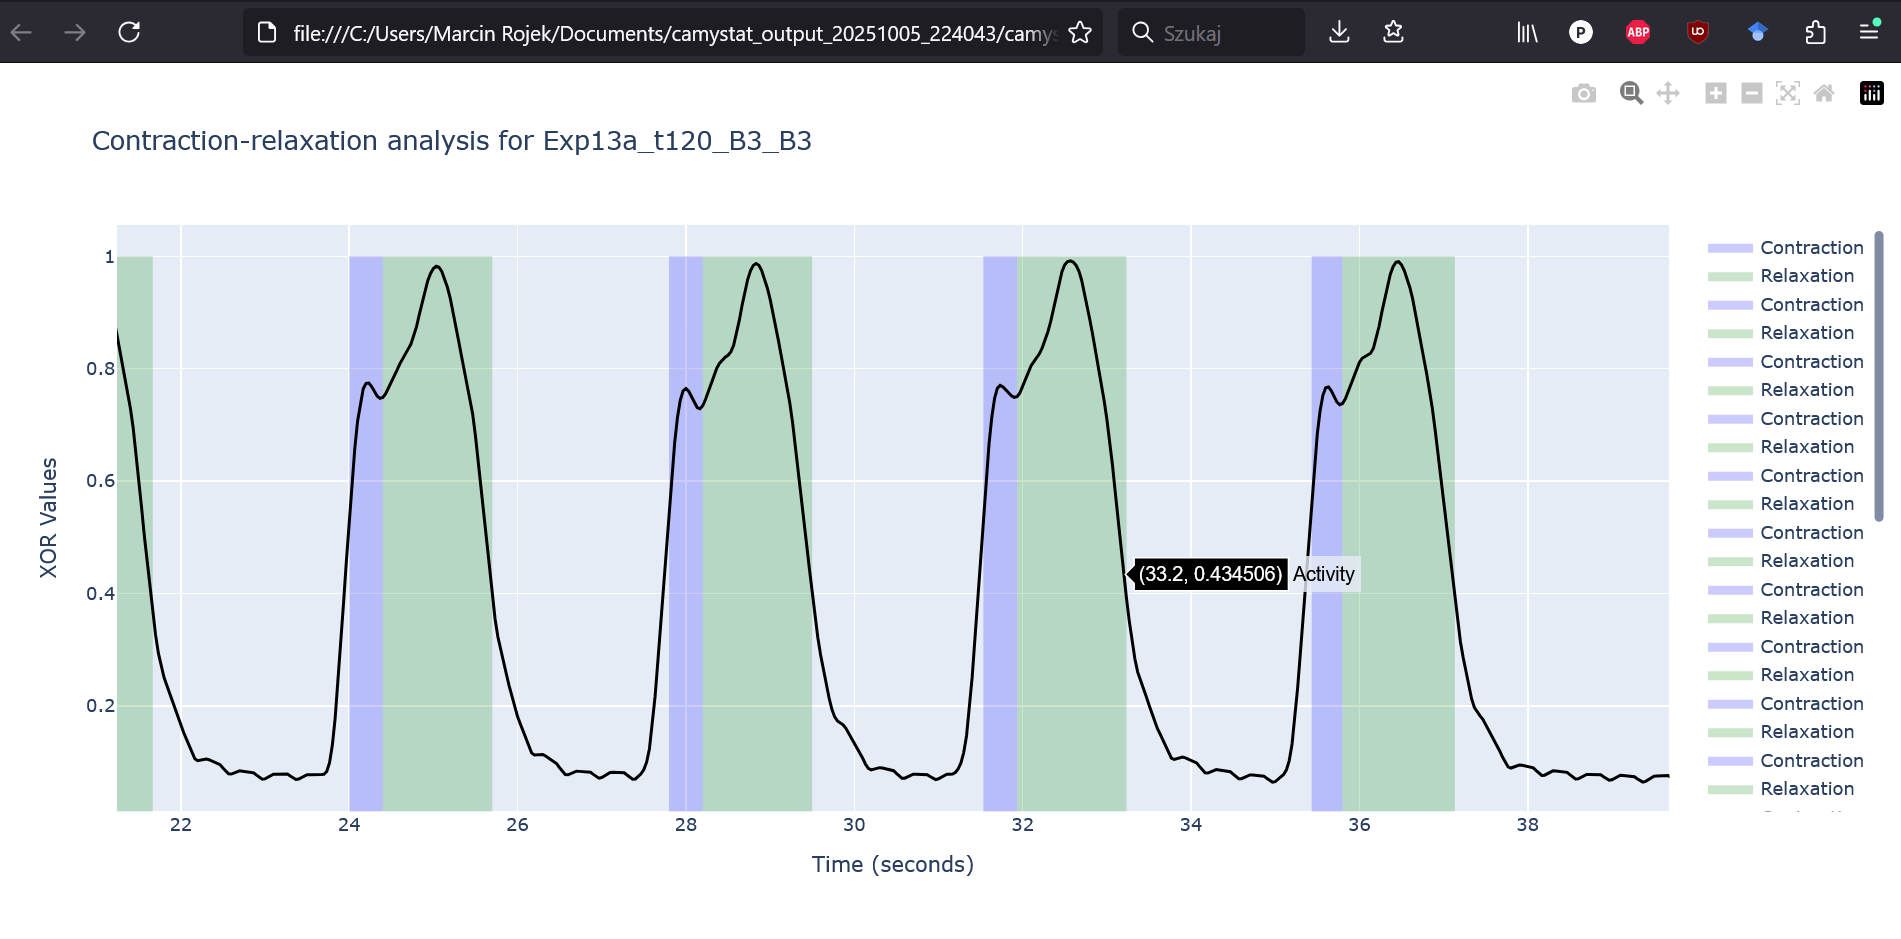Download plot as PNG with camera icon

coord(1584,94)
